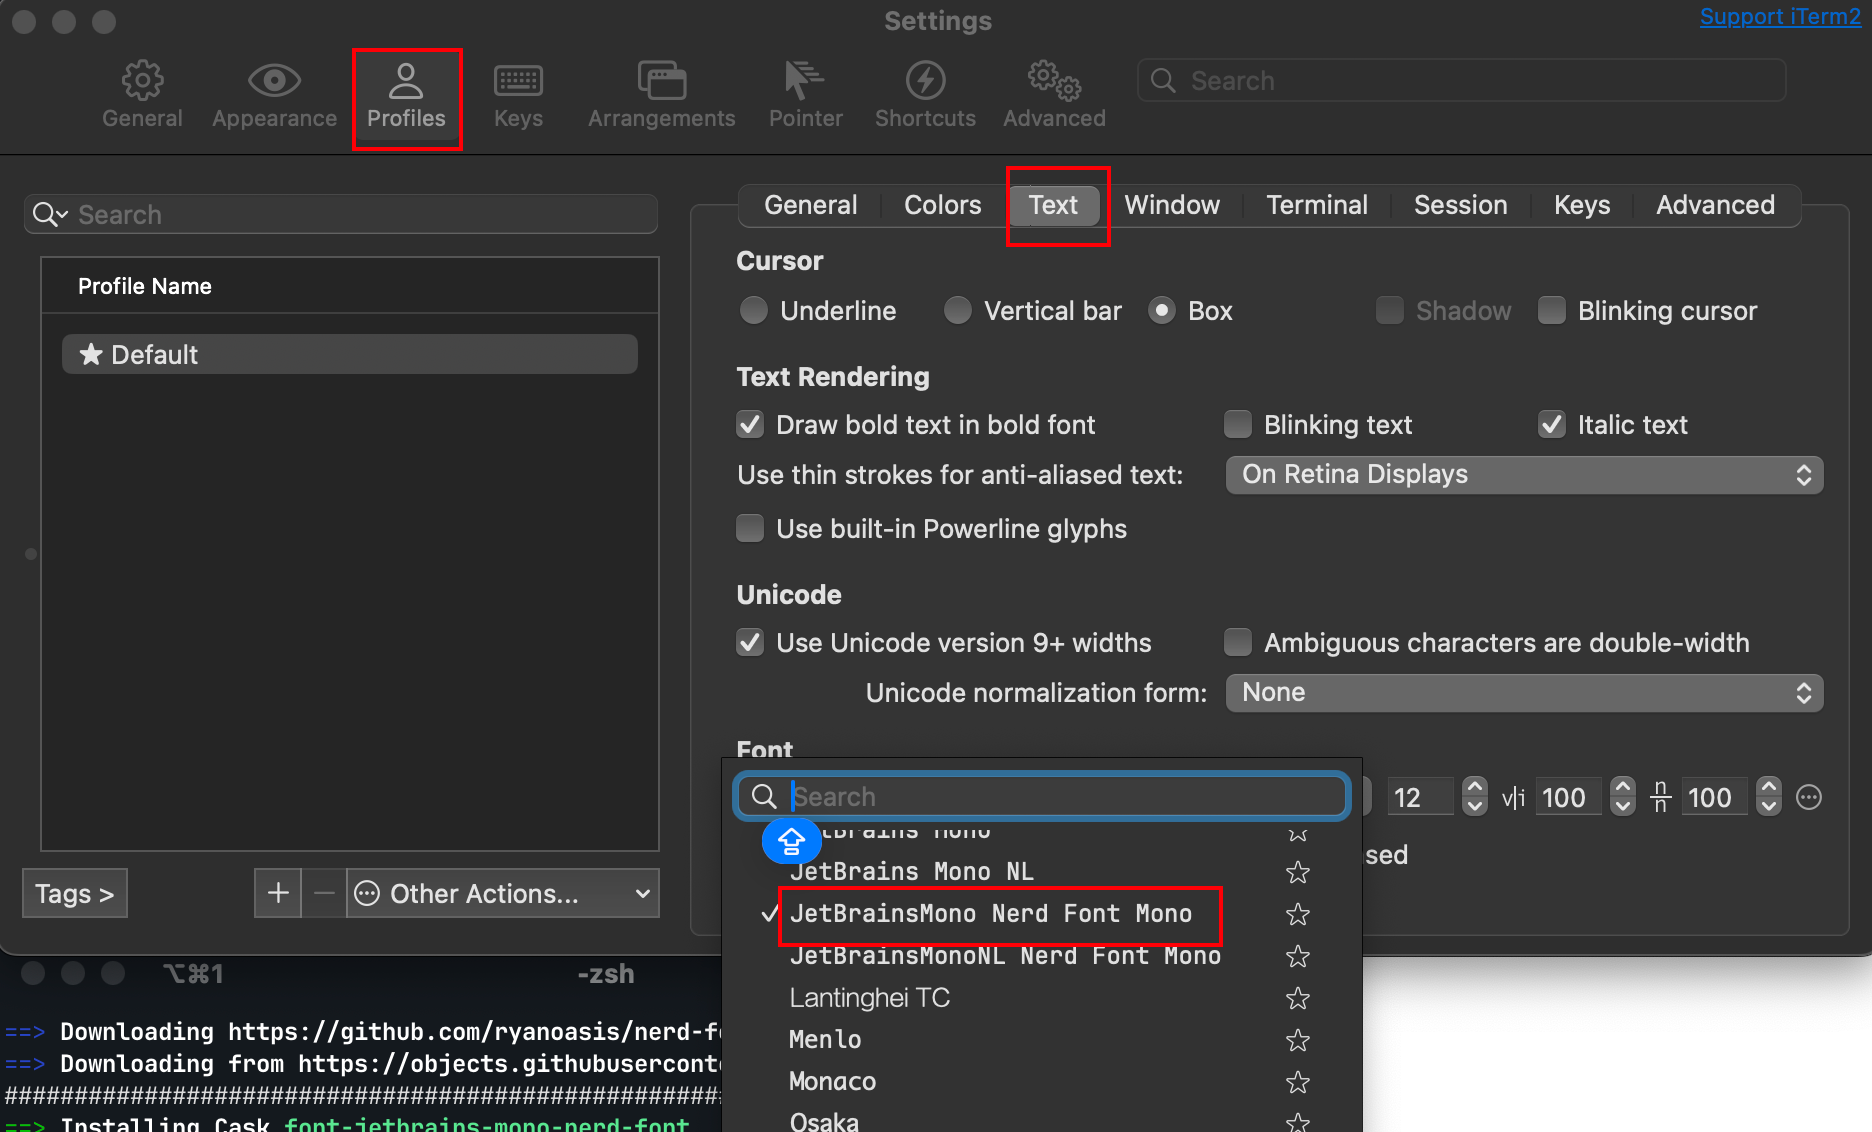This screenshot has height=1132, width=1872.
Task: Switch to the Colors tab
Action: point(942,205)
